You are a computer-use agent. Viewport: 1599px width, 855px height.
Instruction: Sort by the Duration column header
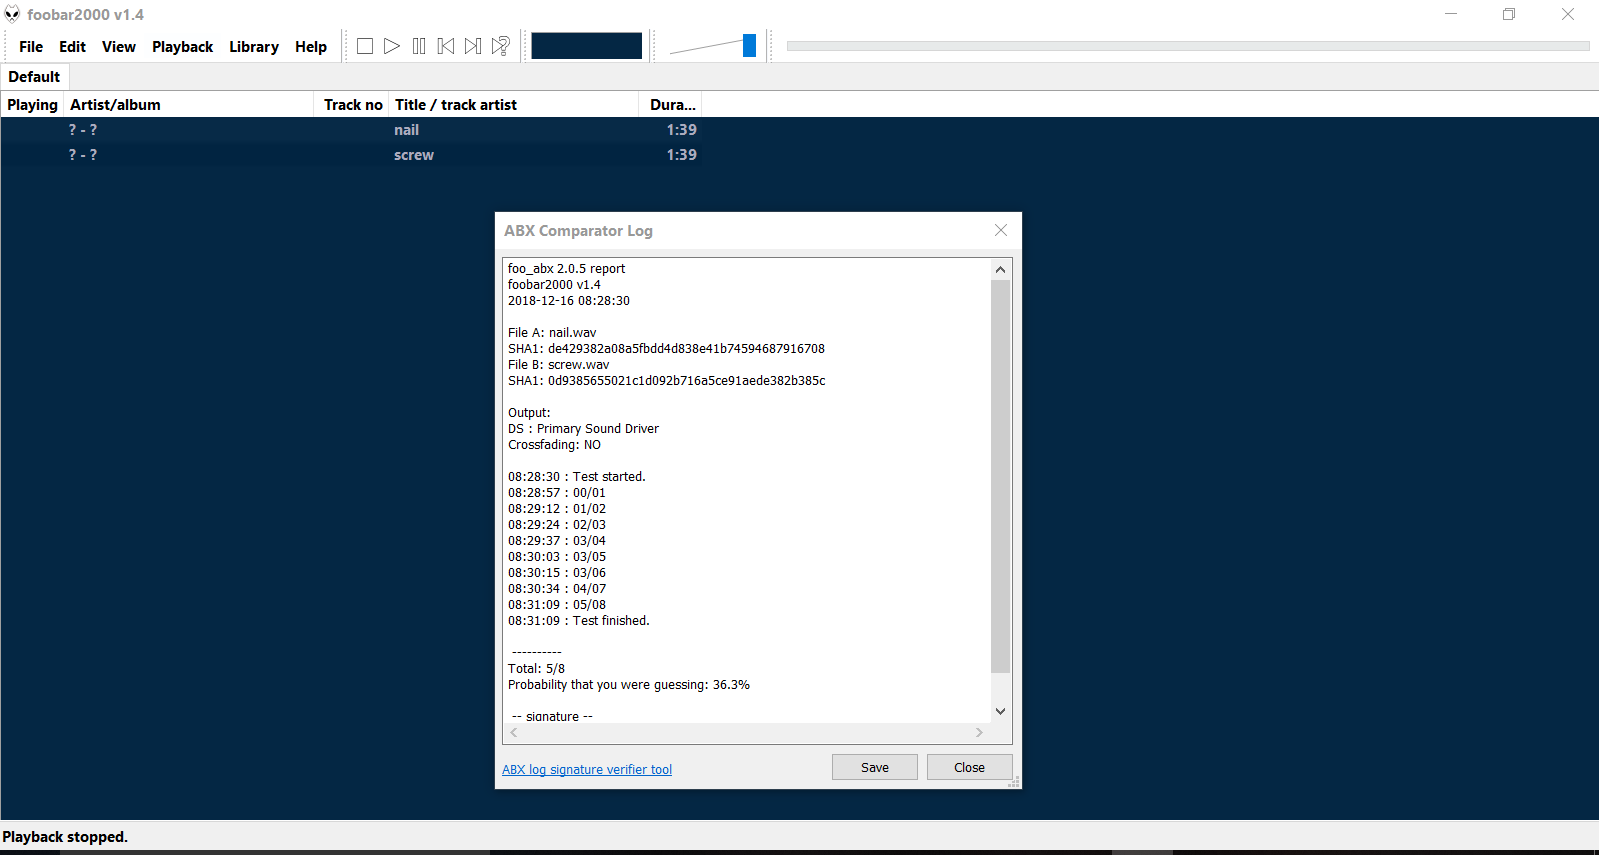[x=671, y=105]
